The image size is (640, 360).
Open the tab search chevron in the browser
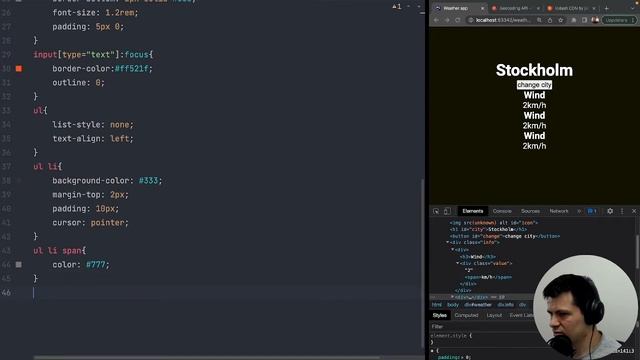tap(633, 8)
